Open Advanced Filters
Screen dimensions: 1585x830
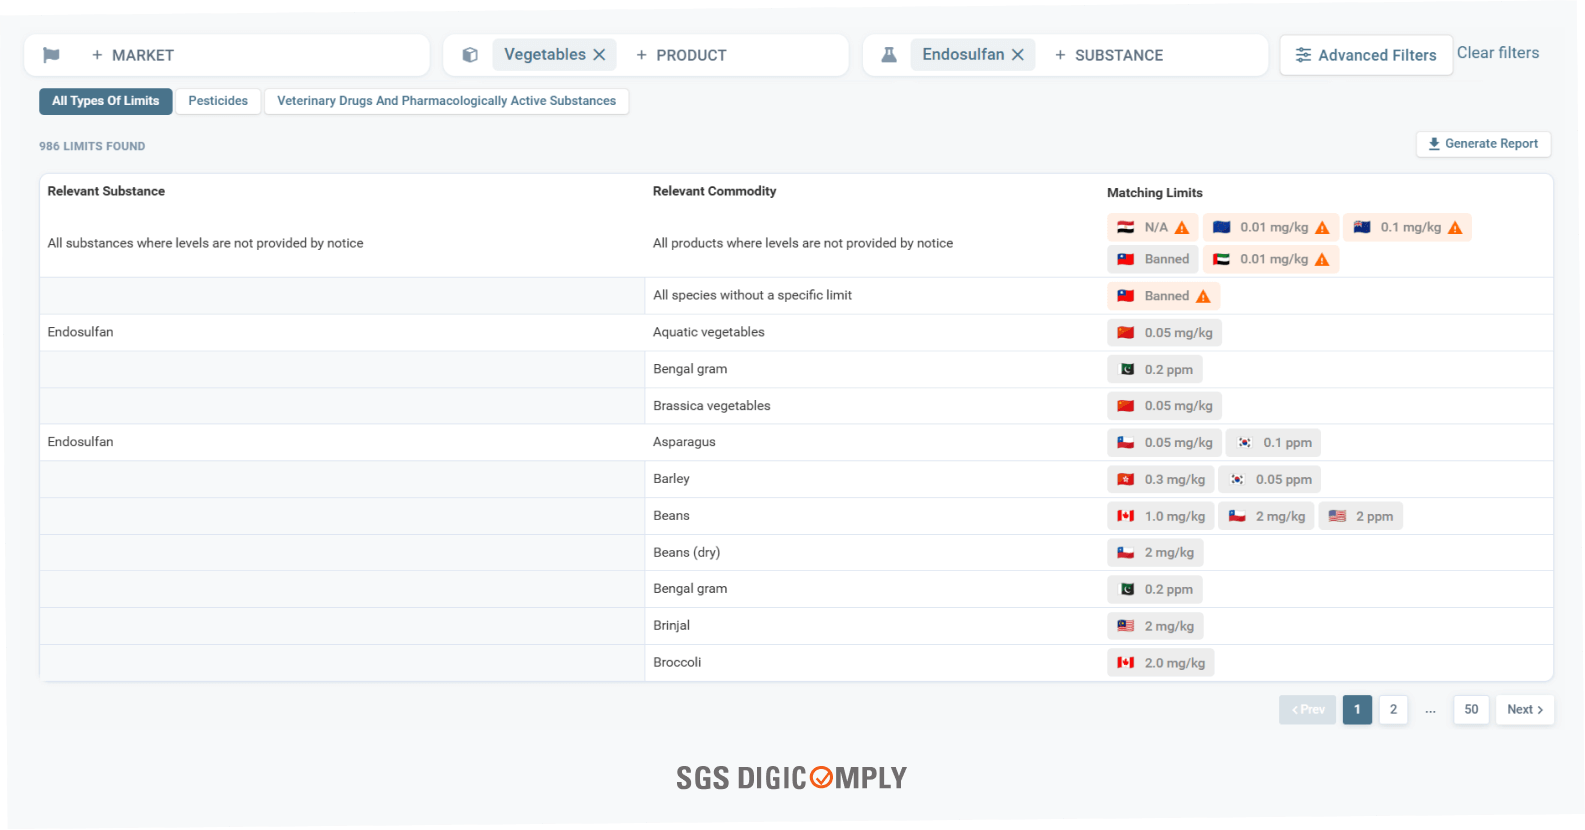point(1366,55)
